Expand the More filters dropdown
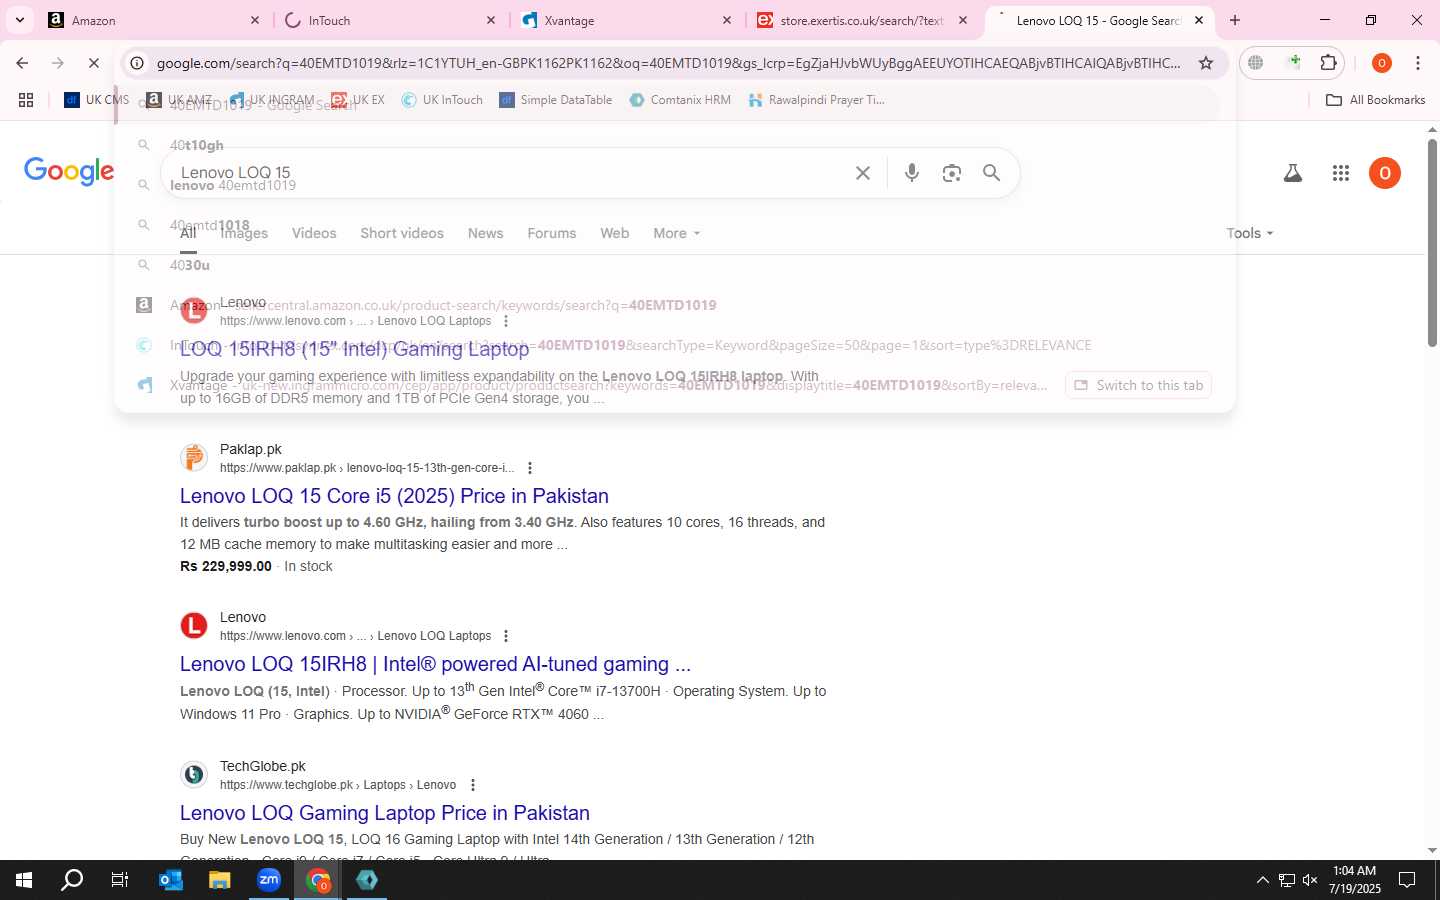 pos(677,233)
